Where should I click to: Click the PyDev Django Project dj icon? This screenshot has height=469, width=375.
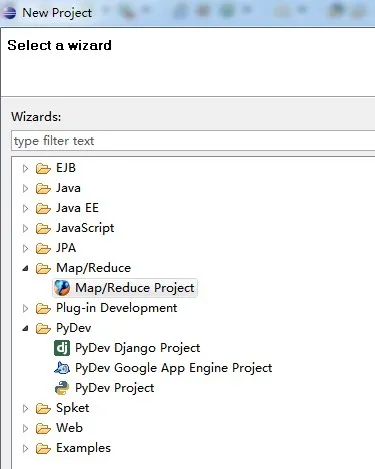tap(62, 348)
